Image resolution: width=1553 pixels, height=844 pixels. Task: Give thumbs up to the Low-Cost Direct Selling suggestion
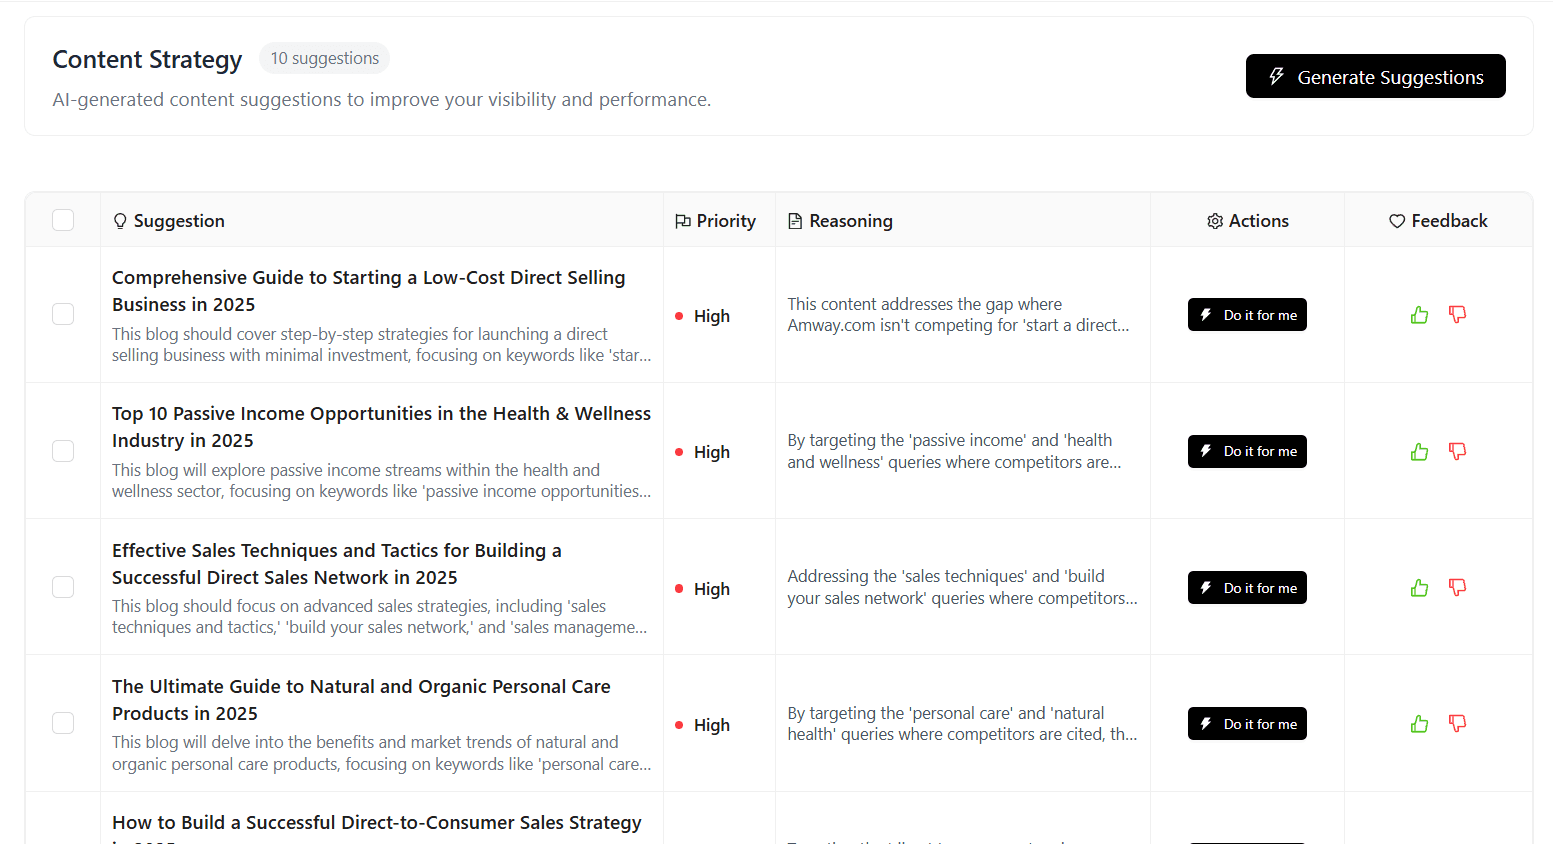pos(1419,314)
